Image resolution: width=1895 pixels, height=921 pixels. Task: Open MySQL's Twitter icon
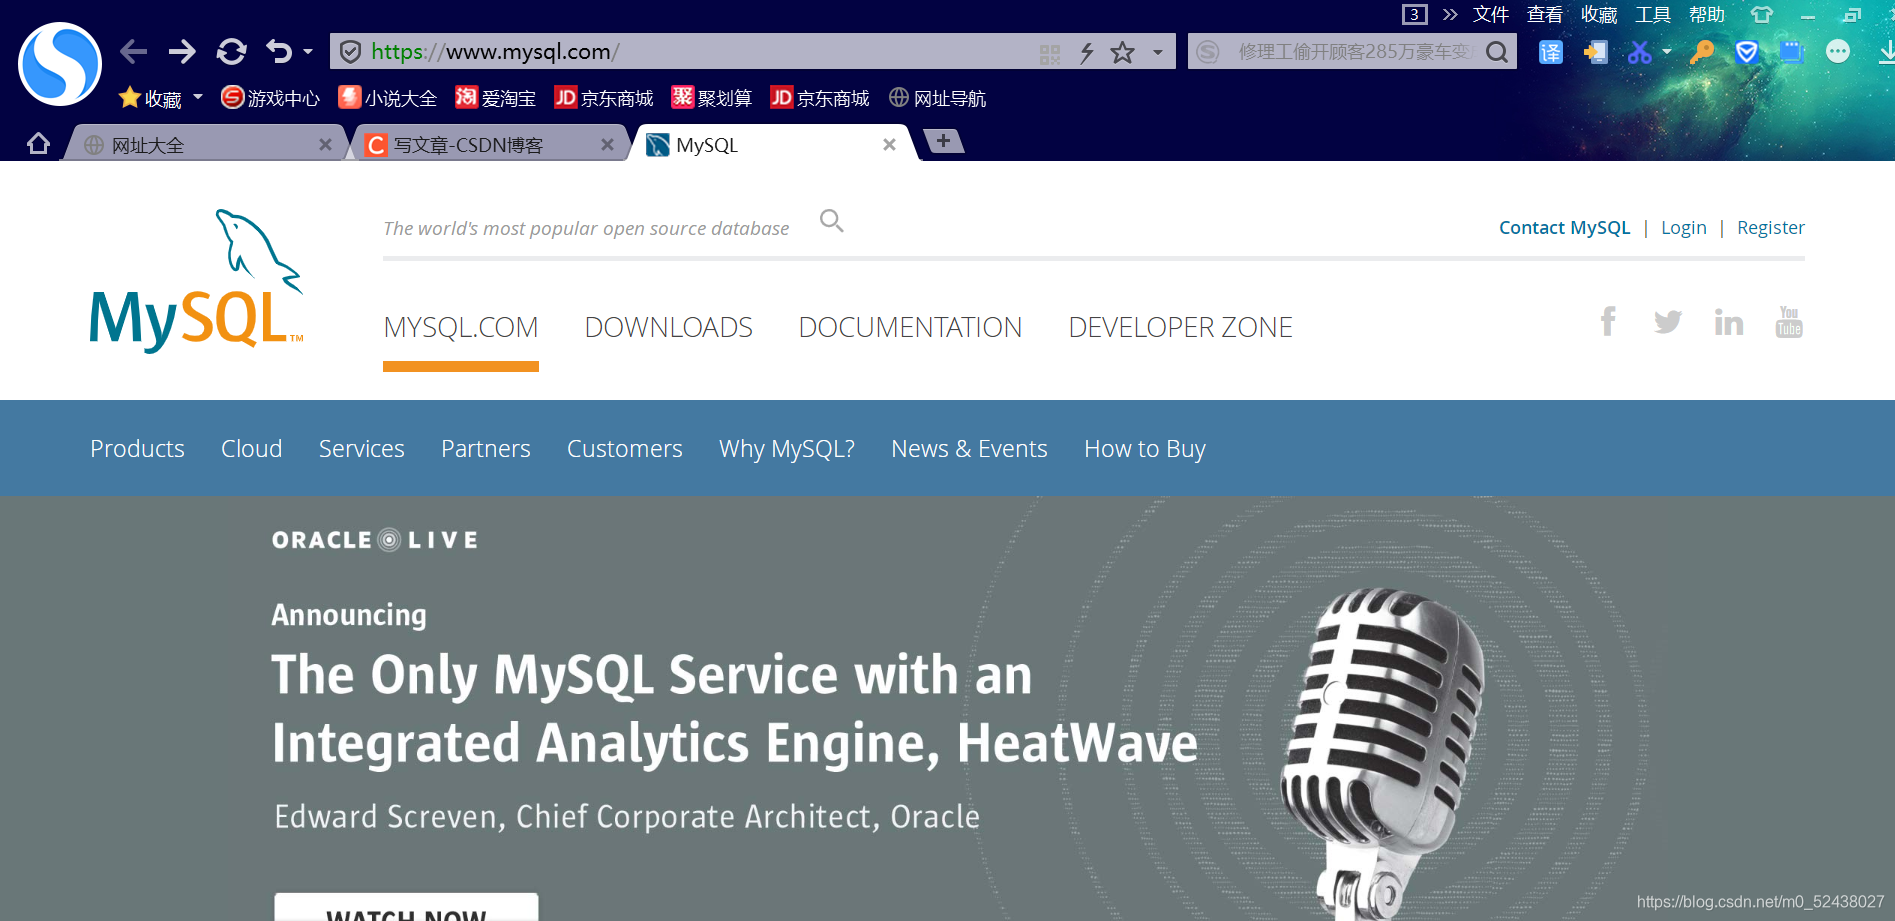point(1667,322)
